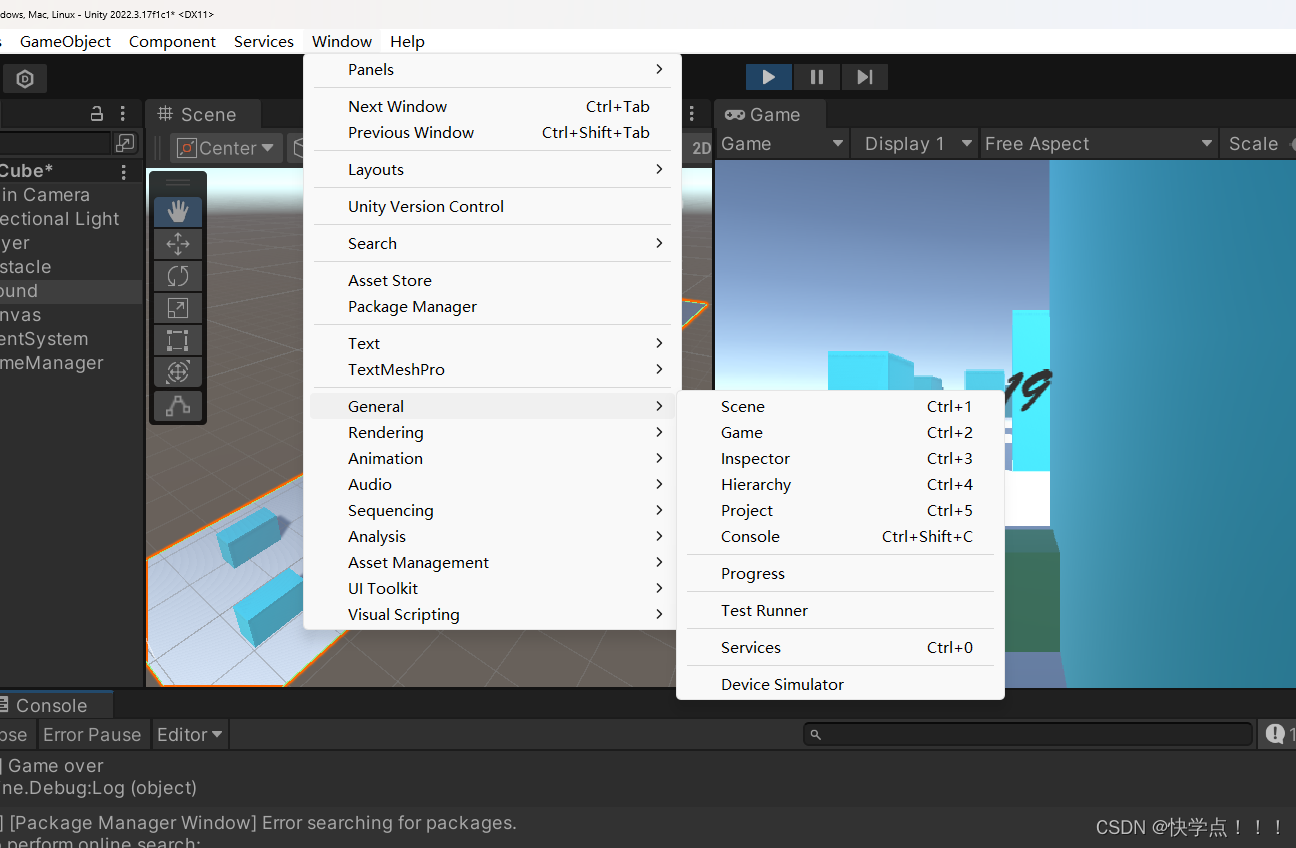Select the Hand (View) tool
Viewport: 1296px width, 848px height.
tap(177, 211)
